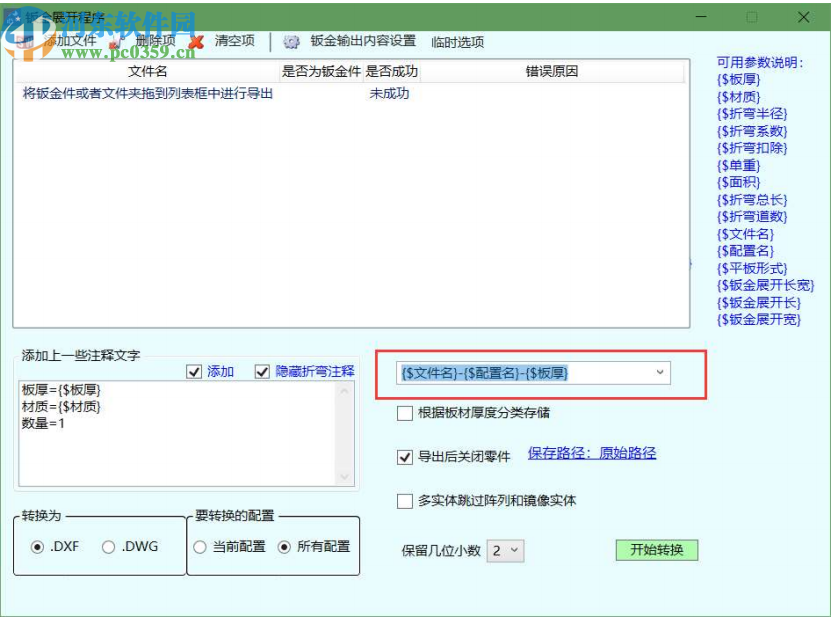
Task: Click the {$板厚} parameter link
Action: 739,80
